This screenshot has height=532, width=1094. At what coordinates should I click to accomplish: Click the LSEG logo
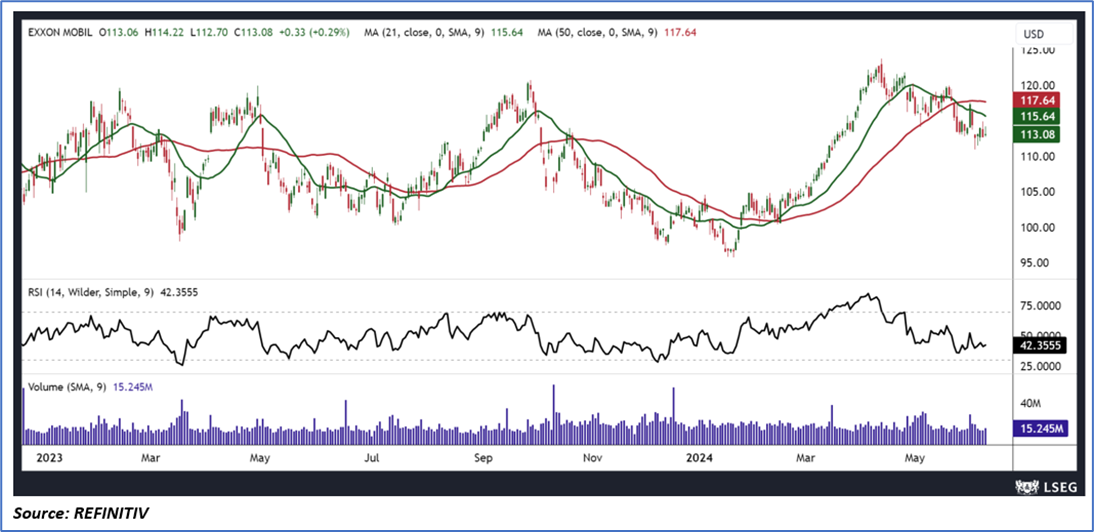click(1045, 485)
